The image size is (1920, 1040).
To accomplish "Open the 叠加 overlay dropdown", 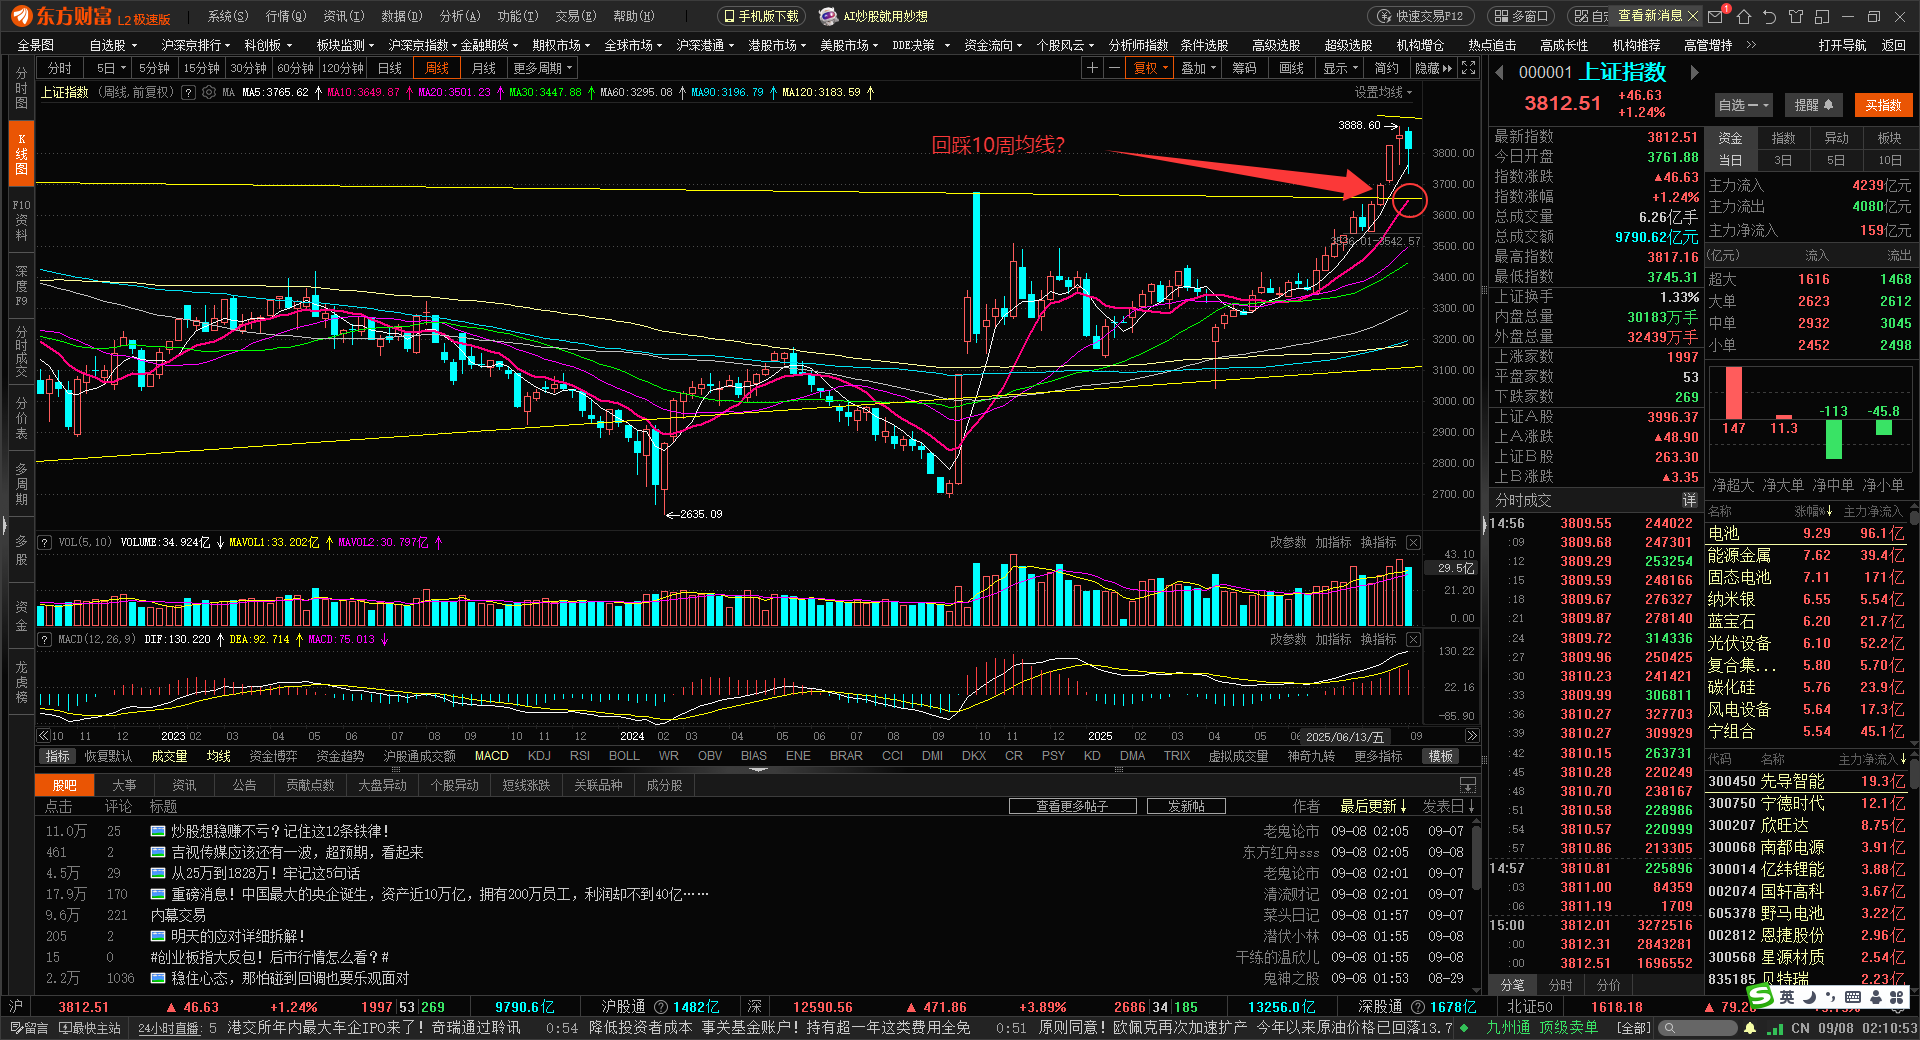I will [1198, 68].
